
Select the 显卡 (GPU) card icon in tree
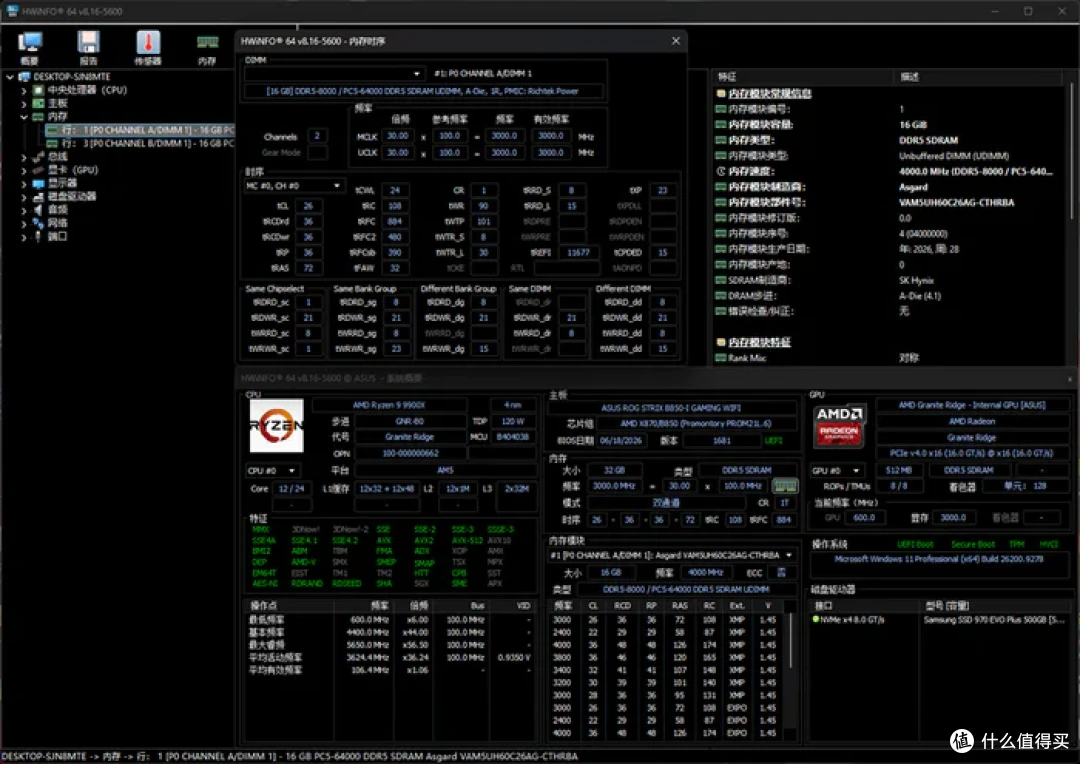click(x=39, y=169)
